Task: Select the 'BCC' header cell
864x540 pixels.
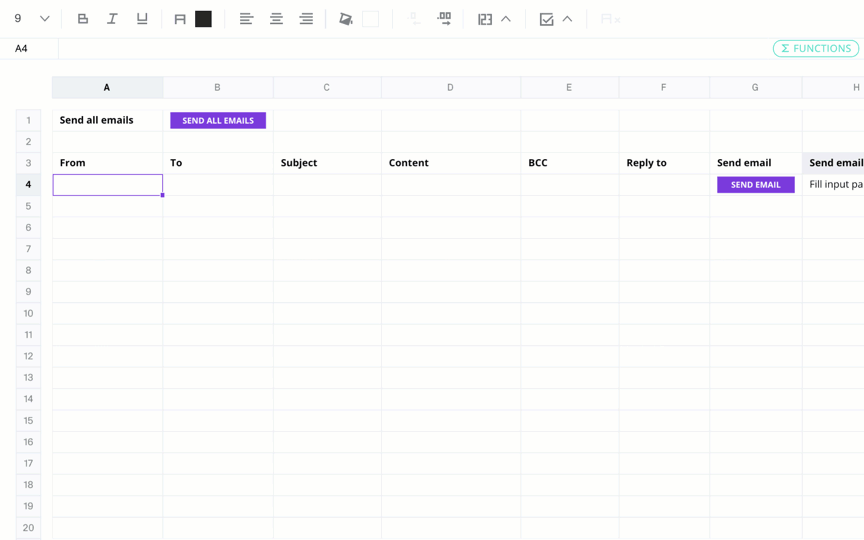Action: (569, 163)
